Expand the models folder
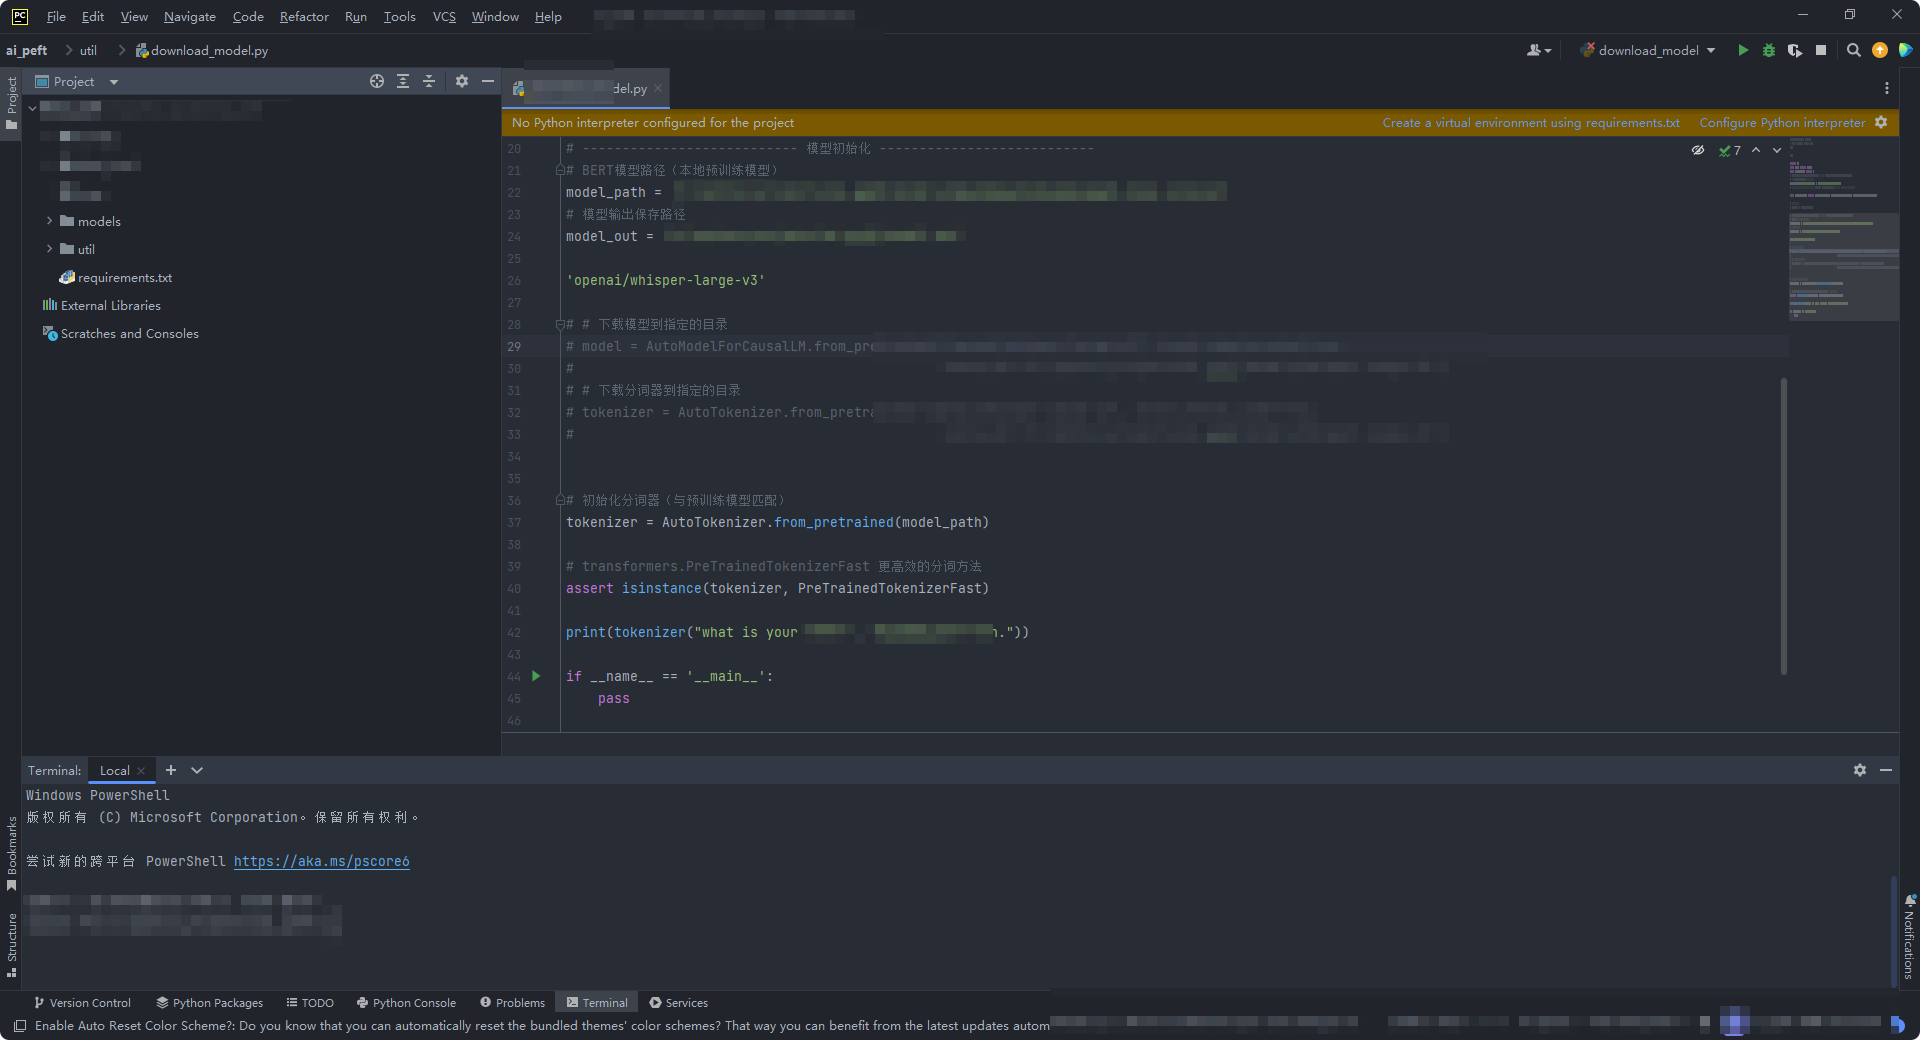This screenshot has width=1920, height=1040. click(x=49, y=221)
